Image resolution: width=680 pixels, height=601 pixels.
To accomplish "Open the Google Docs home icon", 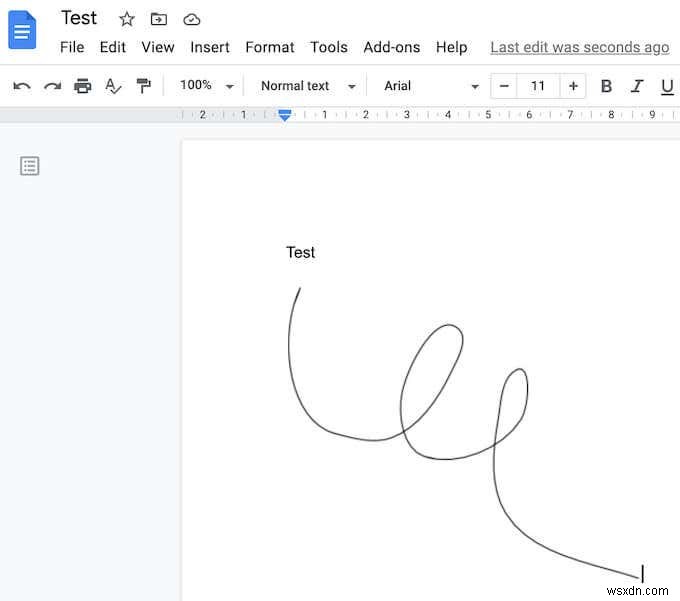I will (22, 30).
